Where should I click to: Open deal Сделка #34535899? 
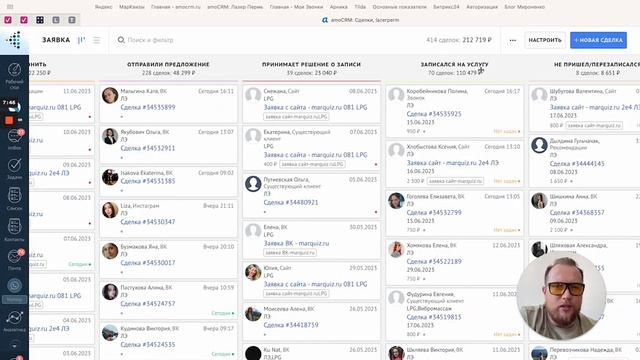click(148, 107)
